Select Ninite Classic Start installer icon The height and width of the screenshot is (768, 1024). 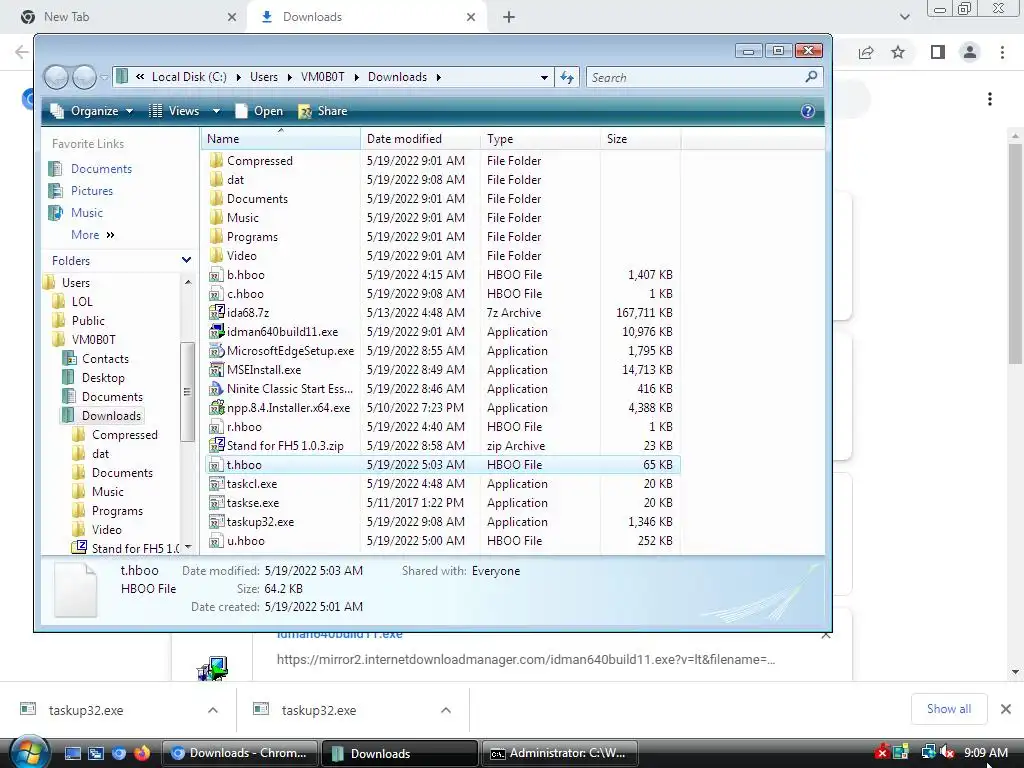tap(216, 389)
